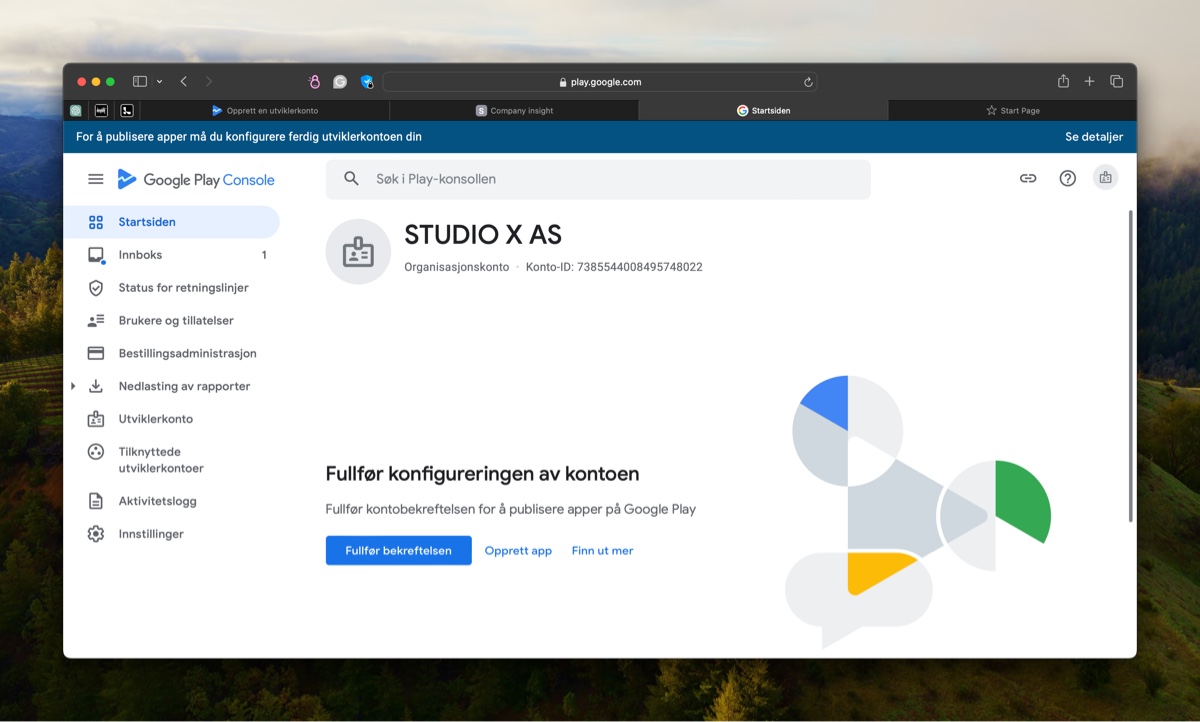Open Innboks sidebar item

point(172,255)
